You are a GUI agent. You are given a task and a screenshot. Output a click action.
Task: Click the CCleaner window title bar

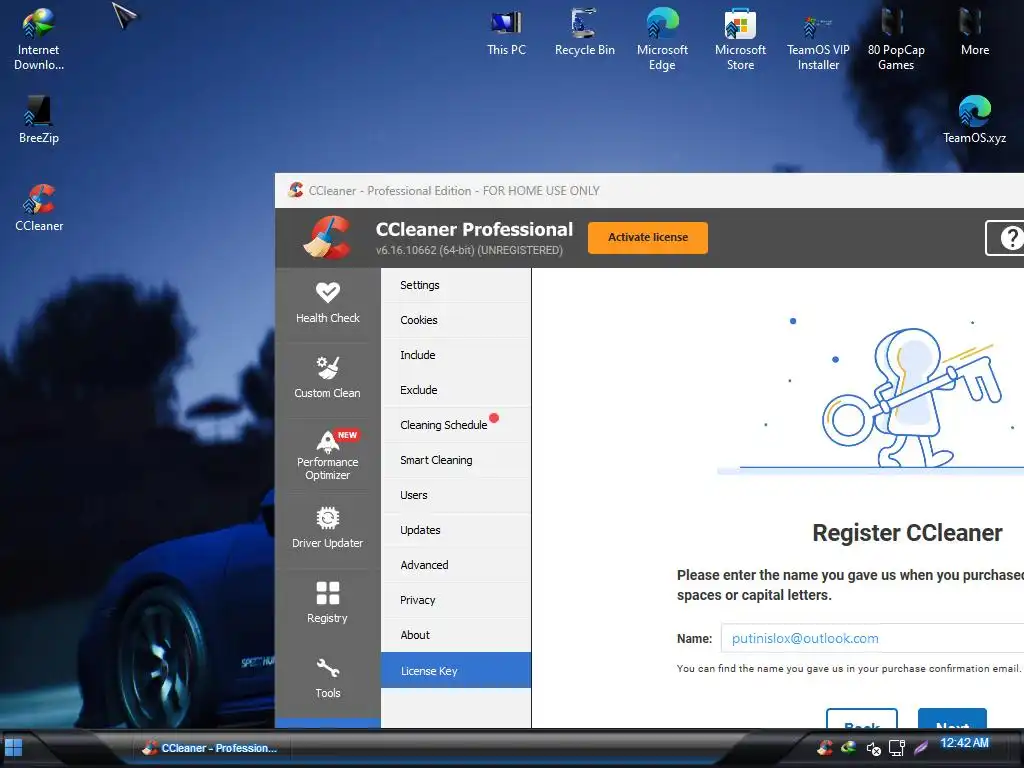(x=649, y=191)
